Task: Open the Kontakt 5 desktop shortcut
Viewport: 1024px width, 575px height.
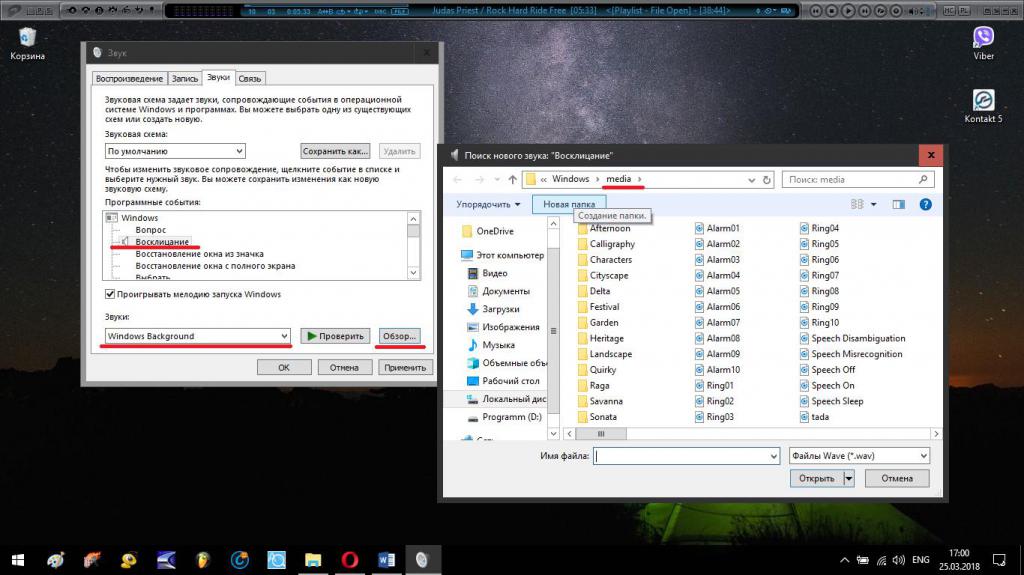Action: 983,106
